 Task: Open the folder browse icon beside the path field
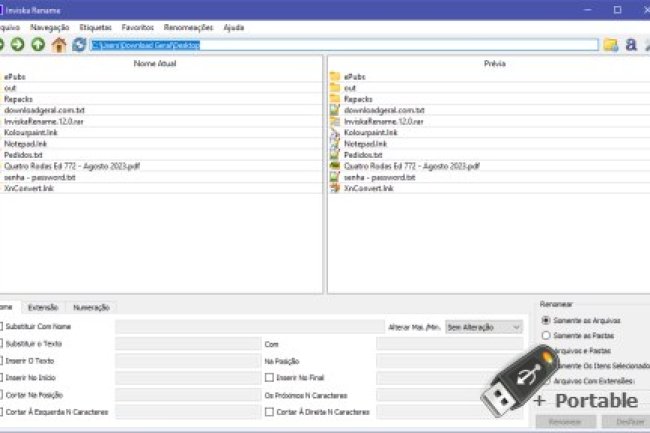point(611,44)
